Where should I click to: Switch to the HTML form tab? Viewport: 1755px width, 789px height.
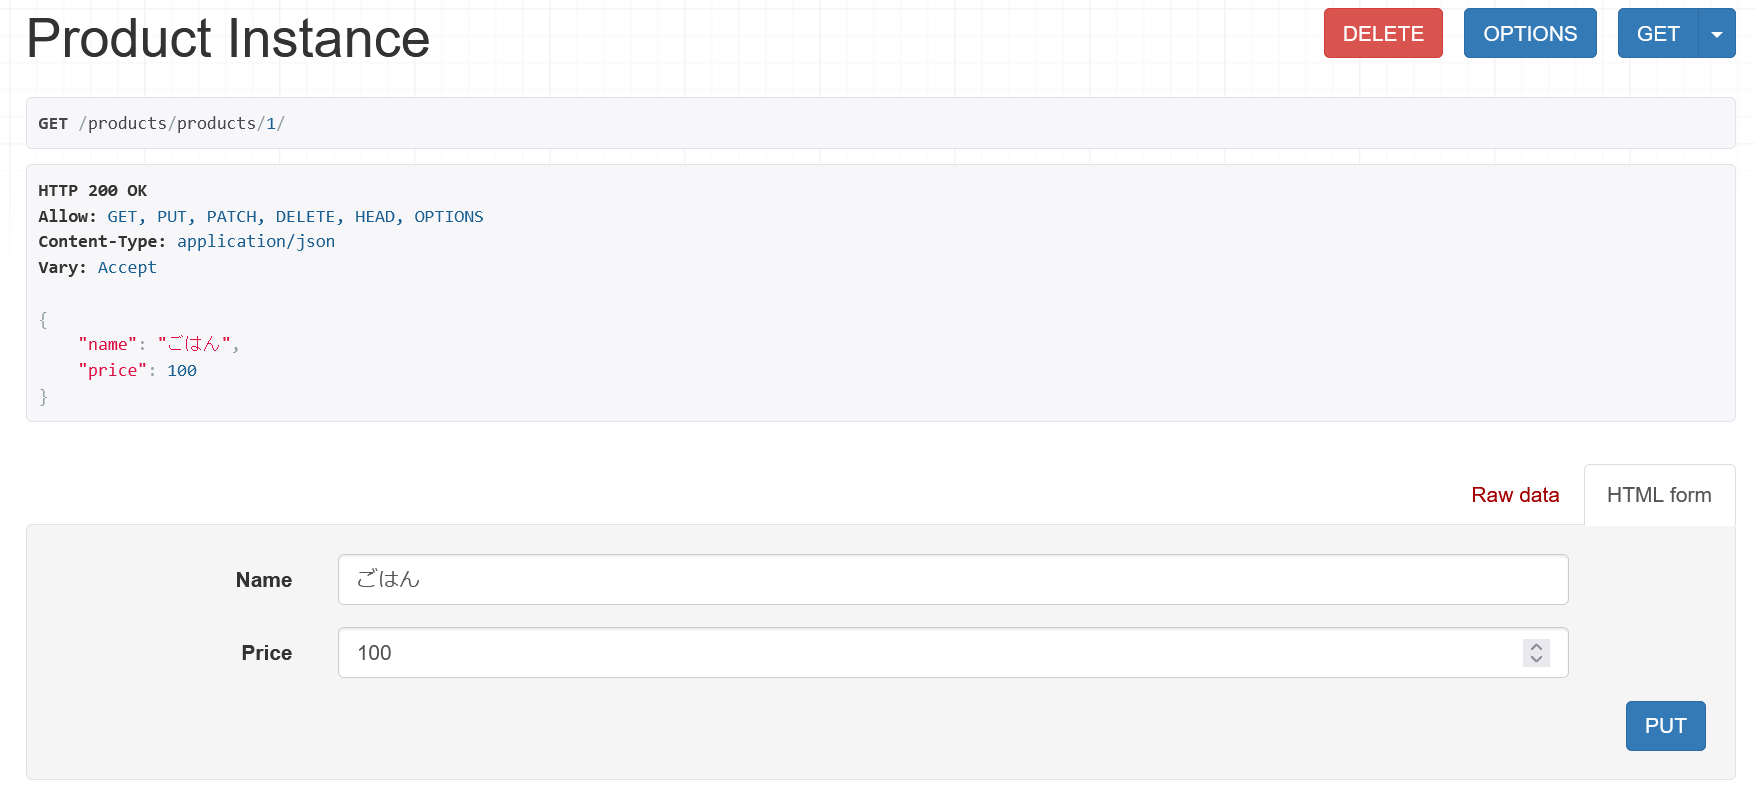point(1659,495)
